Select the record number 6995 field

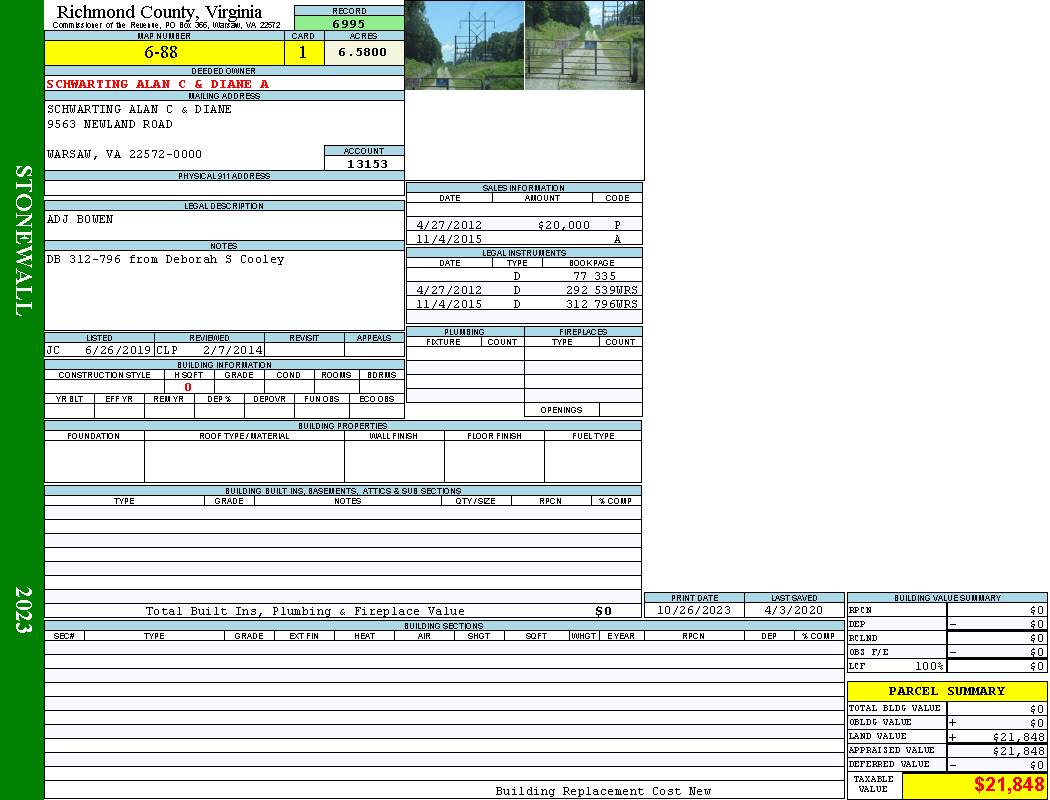(x=349, y=24)
